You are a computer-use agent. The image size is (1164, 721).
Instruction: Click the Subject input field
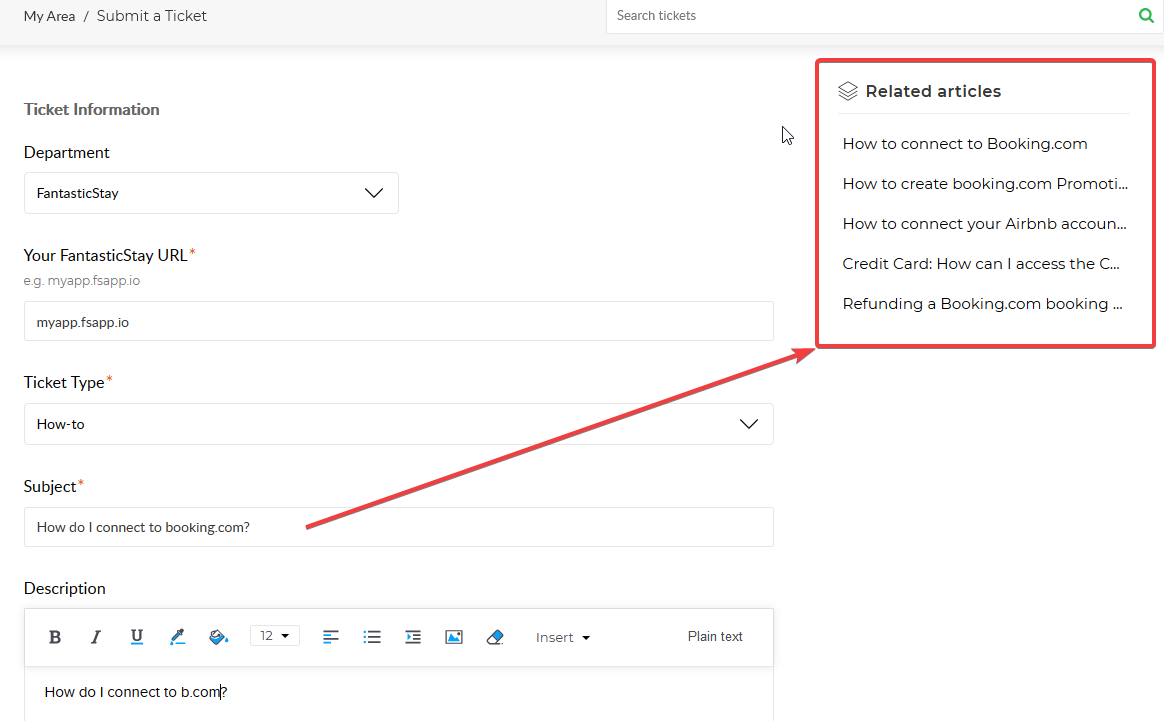pyautogui.click(x=399, y=527)
